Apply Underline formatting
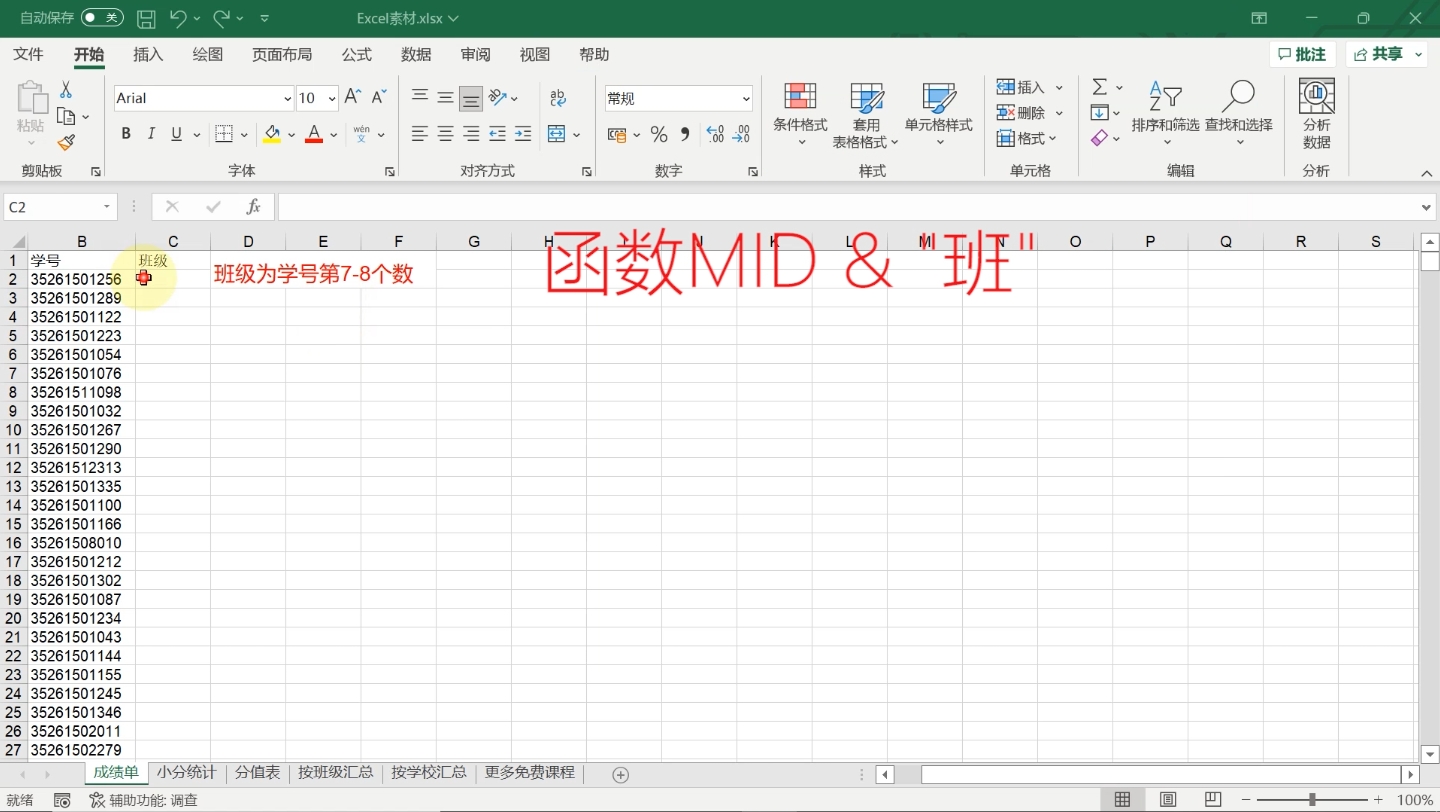The width and height of the screenshot is (1440, 812). click(177, 134)
